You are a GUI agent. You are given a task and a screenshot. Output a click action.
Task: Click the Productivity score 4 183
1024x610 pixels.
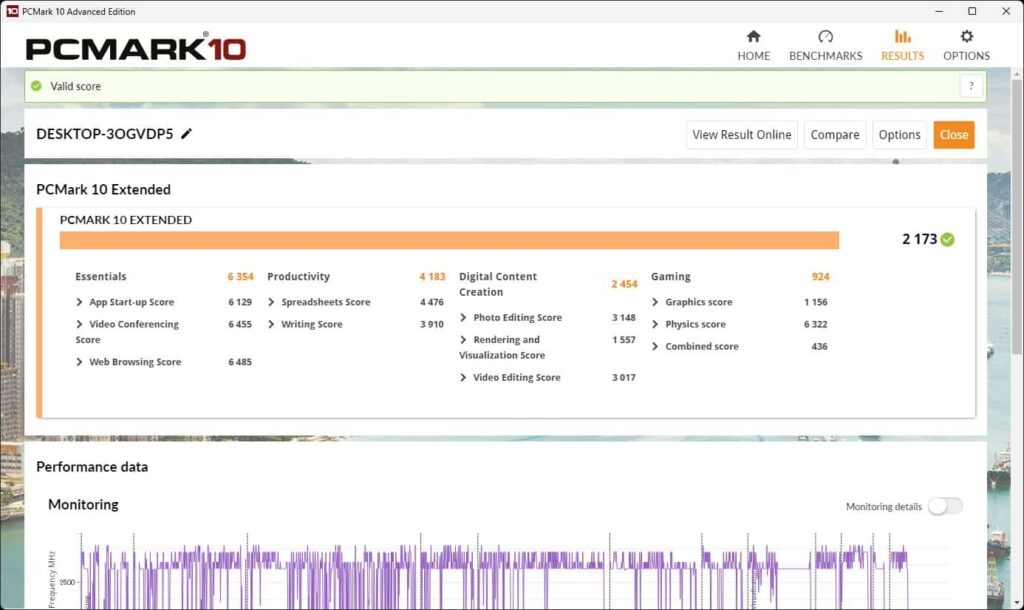[x=432, y=277]
